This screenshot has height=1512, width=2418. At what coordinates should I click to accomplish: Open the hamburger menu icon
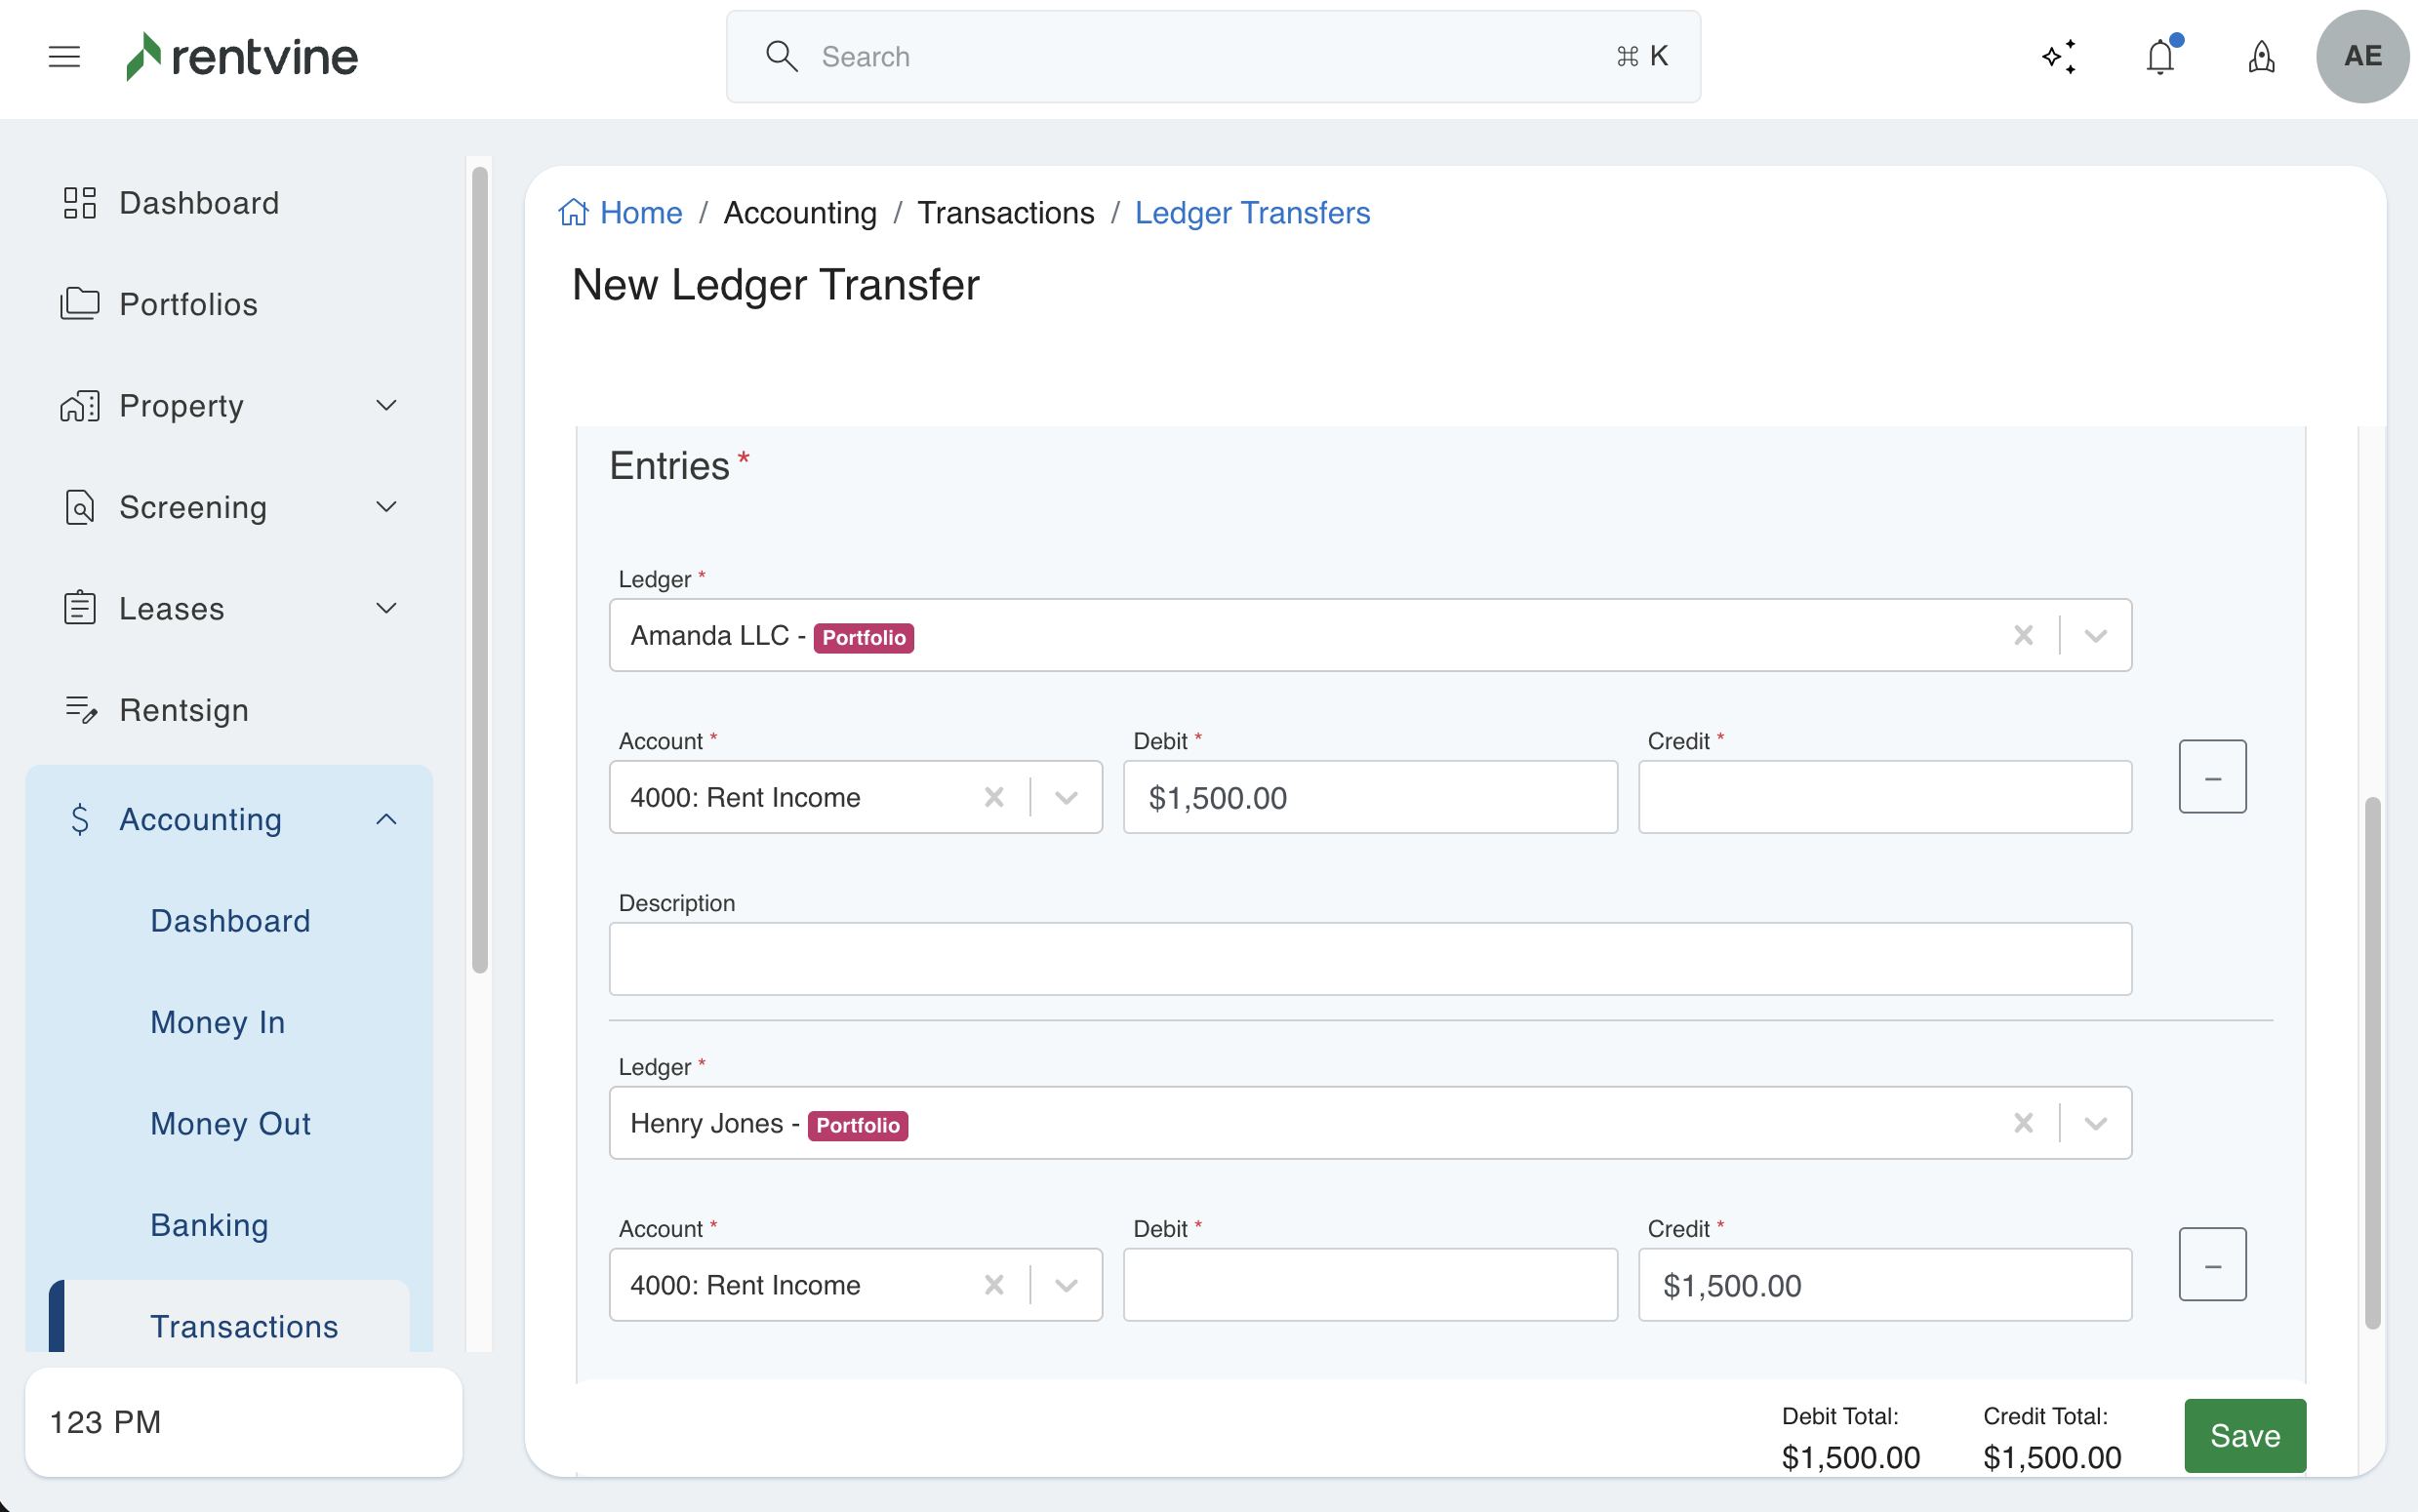click(64, 57)
